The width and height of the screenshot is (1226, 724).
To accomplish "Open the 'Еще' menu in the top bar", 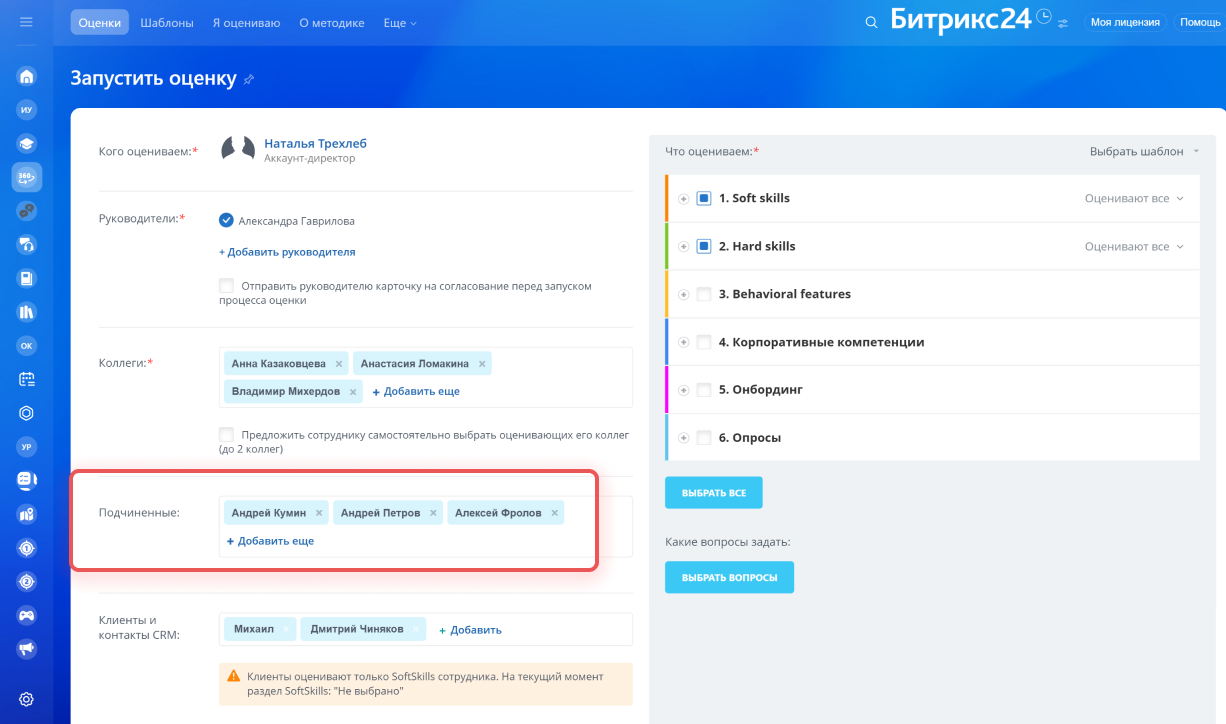I will (x=400, y=22).
